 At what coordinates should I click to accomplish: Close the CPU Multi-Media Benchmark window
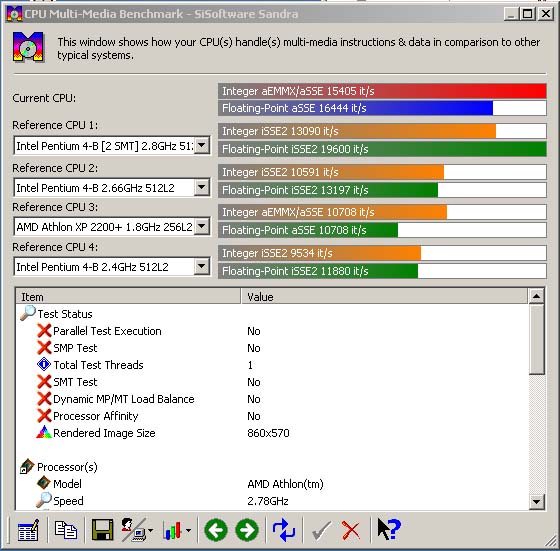tap(546, 14)
